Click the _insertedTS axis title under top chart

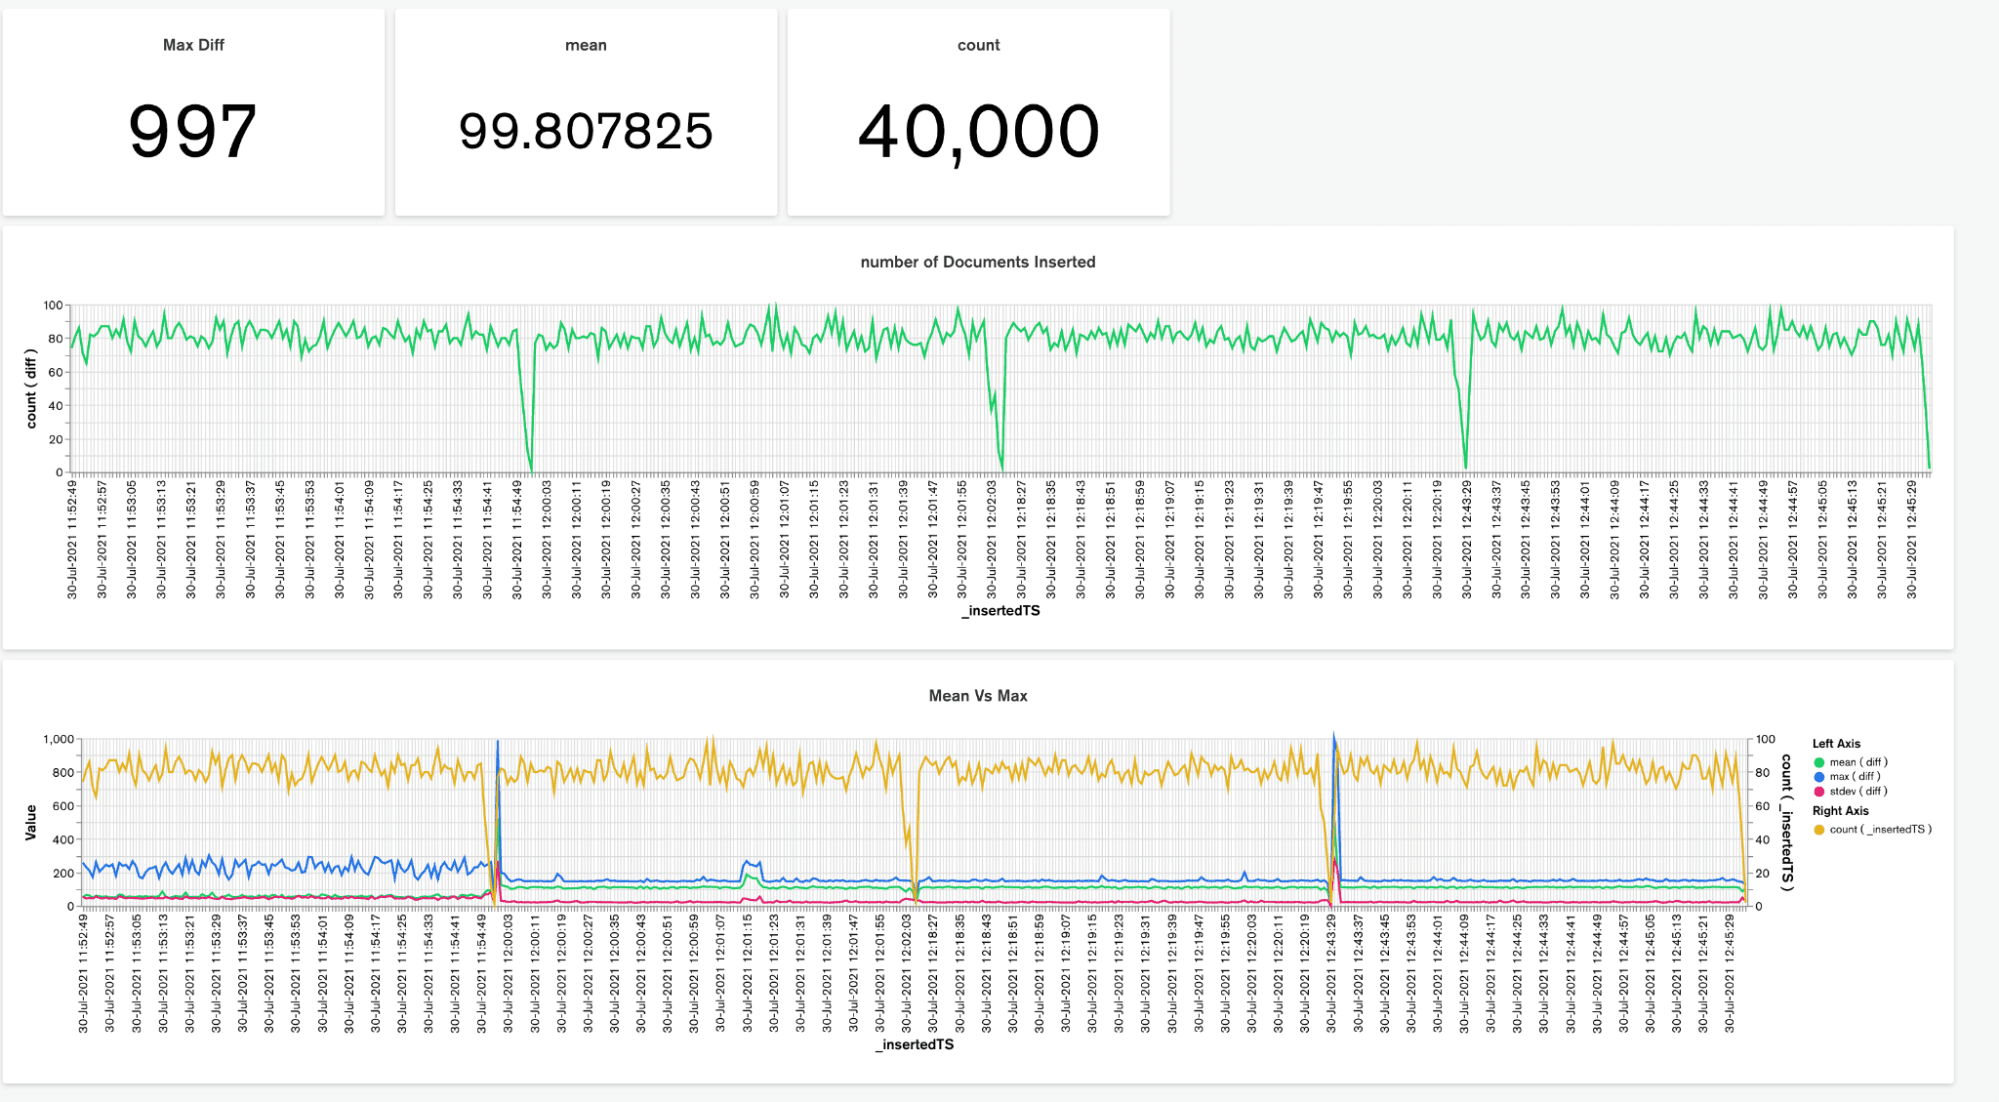click(x=1001, y=611)
